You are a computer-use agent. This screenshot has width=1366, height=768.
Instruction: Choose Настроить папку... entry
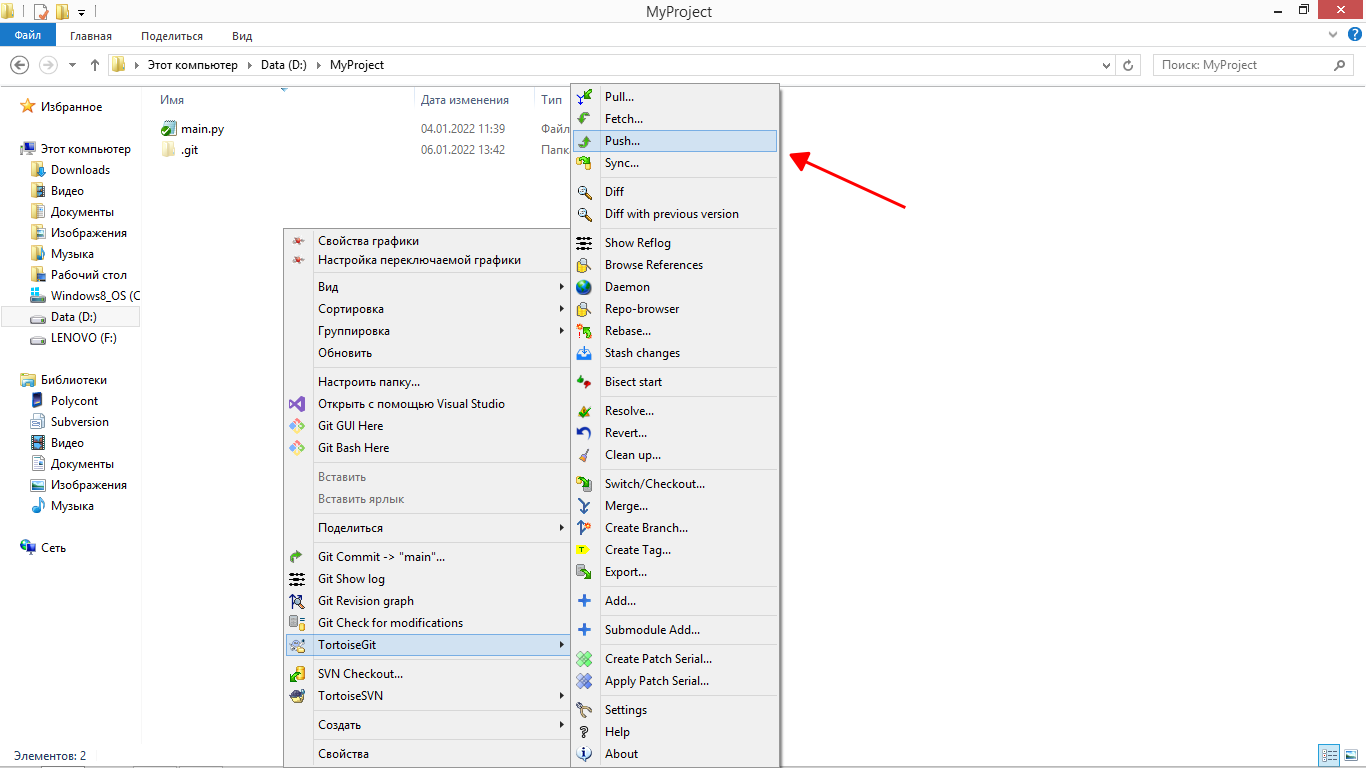(427, 382)
